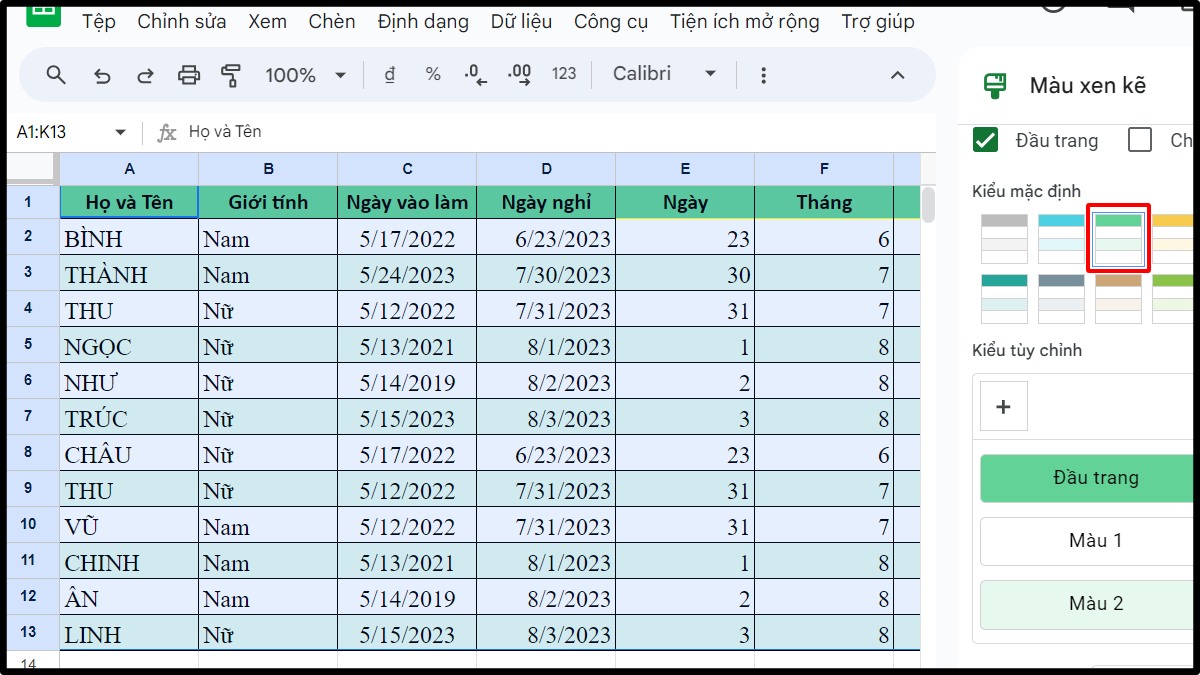Click the decrease decimal places icon
Viewport: 1200px width, 675px height.
476,75
